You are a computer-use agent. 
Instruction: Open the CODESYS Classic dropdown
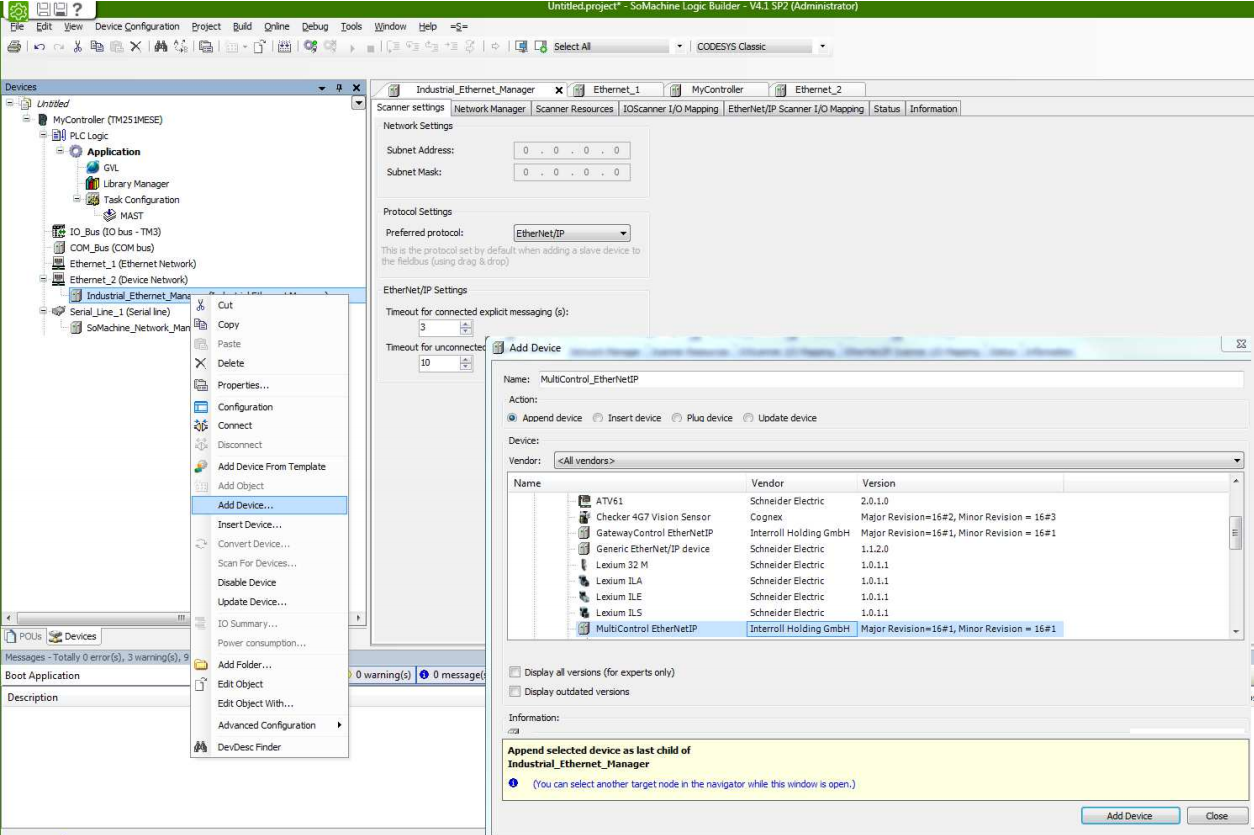[821, 47]
